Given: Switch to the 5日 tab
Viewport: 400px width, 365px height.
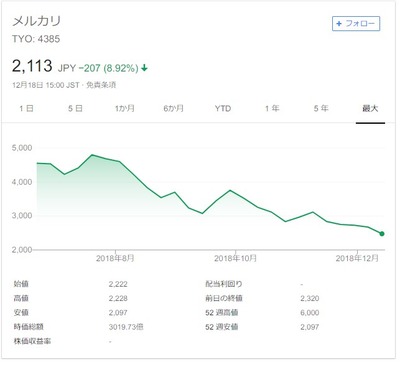Looking at the screenshot, I should point(75,108).
